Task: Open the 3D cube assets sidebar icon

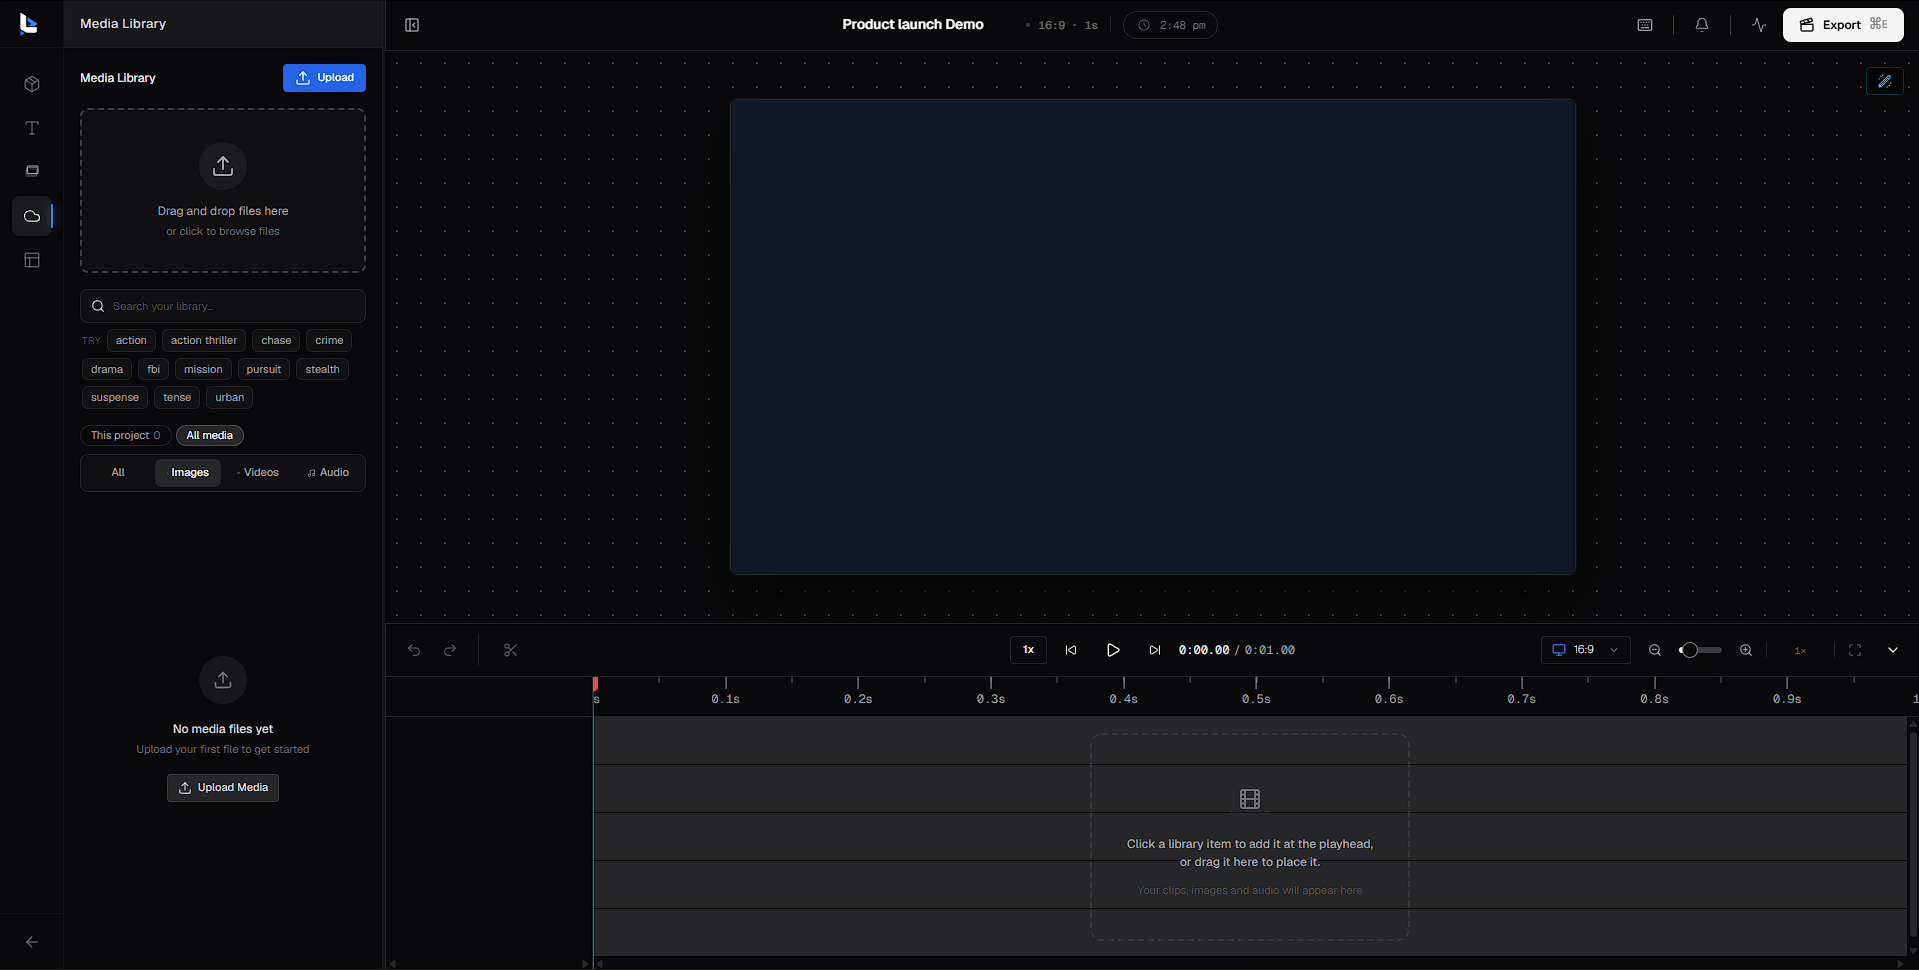Action: point(32,84)
